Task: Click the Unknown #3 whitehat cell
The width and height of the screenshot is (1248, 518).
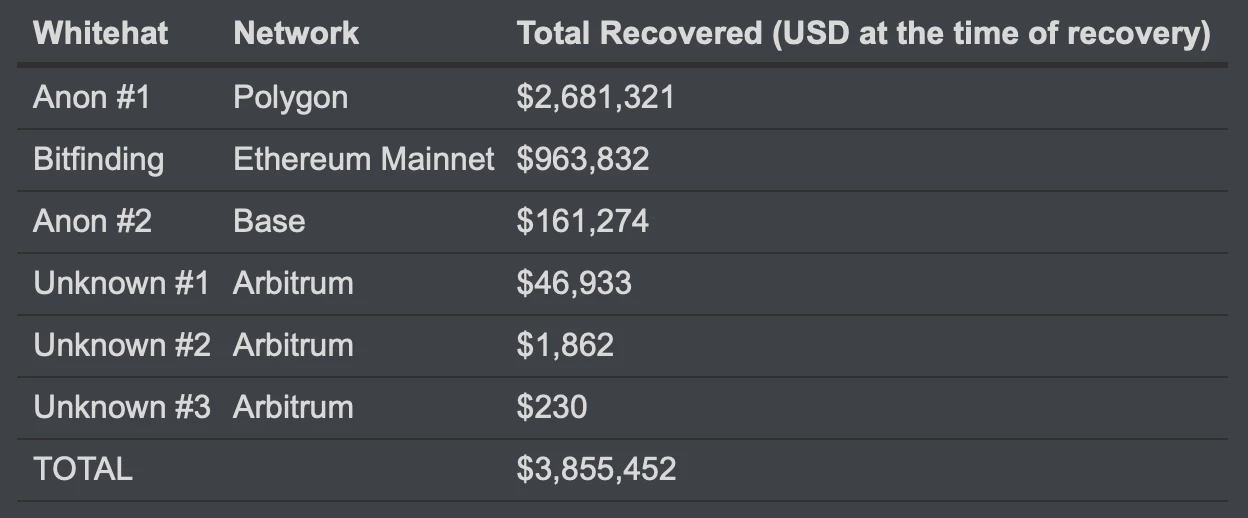Action: [122, 407]
